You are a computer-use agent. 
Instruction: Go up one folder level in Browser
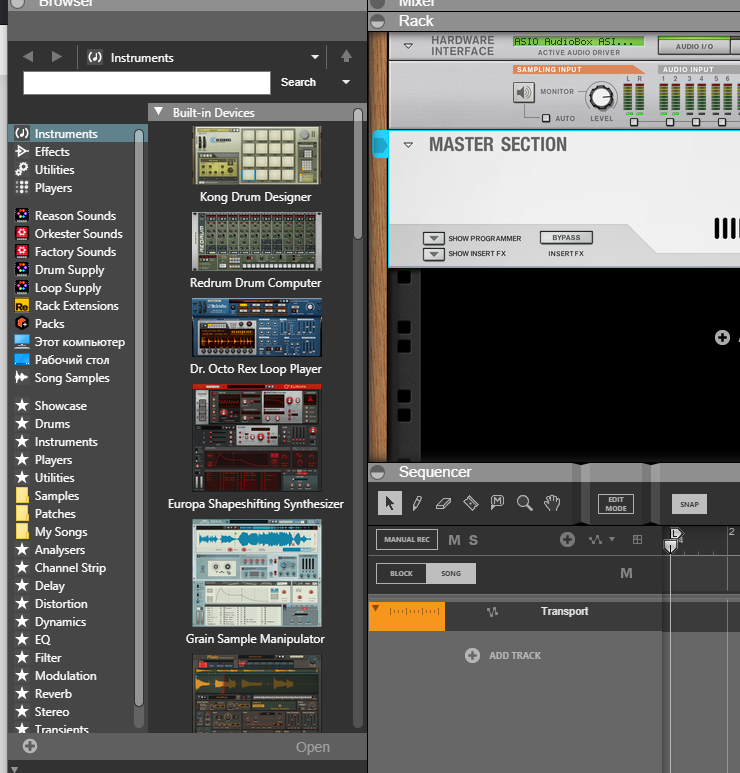pos(346,56)
